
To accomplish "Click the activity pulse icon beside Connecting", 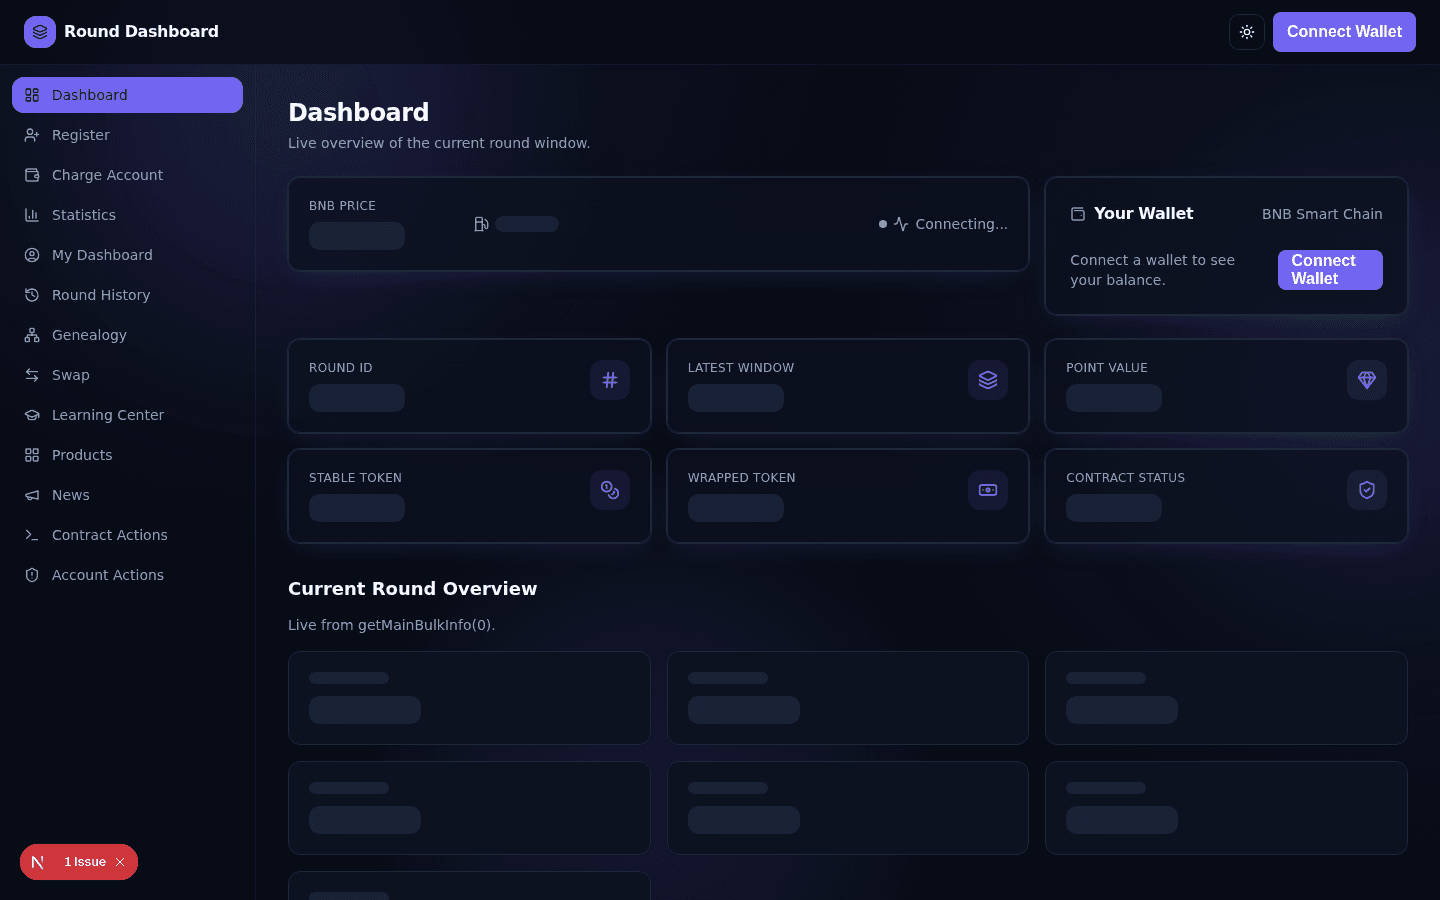I will pos(901,224).
